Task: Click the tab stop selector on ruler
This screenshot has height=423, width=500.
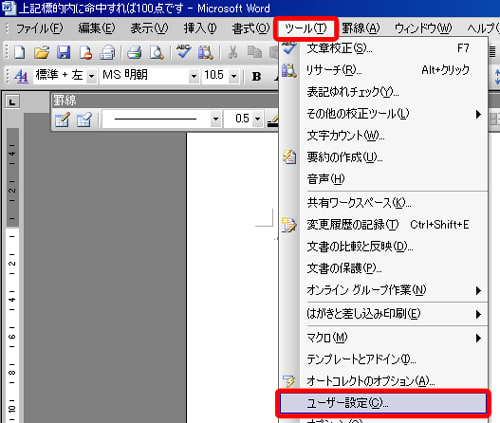Action: click(x=12, y=102)
